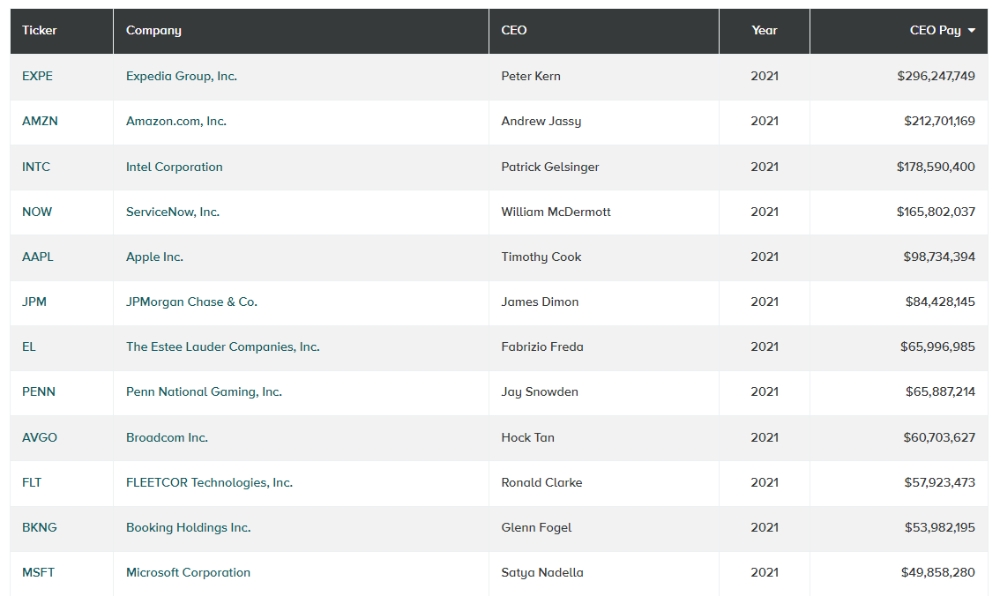This screenshot has height=596, width=1000.
Task: Open the NOW ticker link
Action: point(37,212)
